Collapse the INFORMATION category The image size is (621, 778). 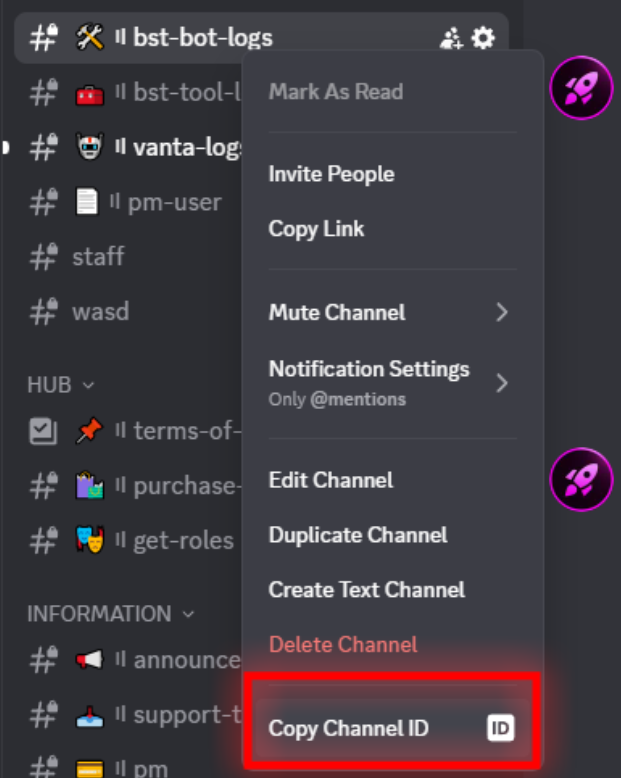(110, 613)
